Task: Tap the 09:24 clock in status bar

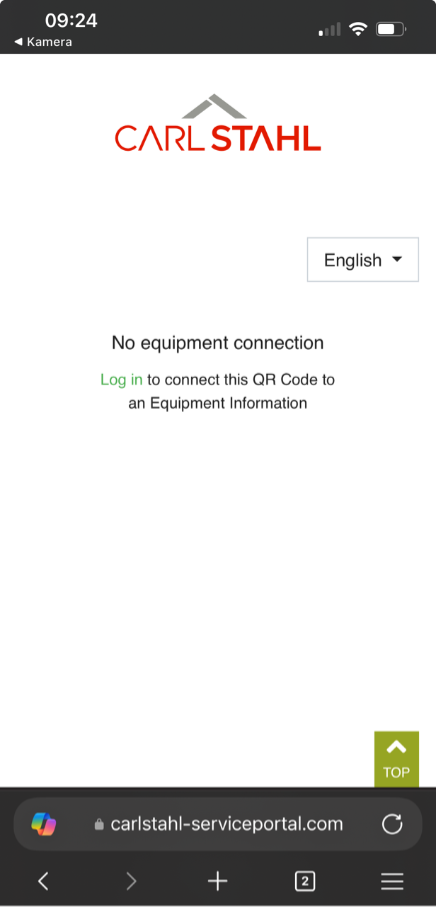Action: pyautogui.click(x=71, y=21)
